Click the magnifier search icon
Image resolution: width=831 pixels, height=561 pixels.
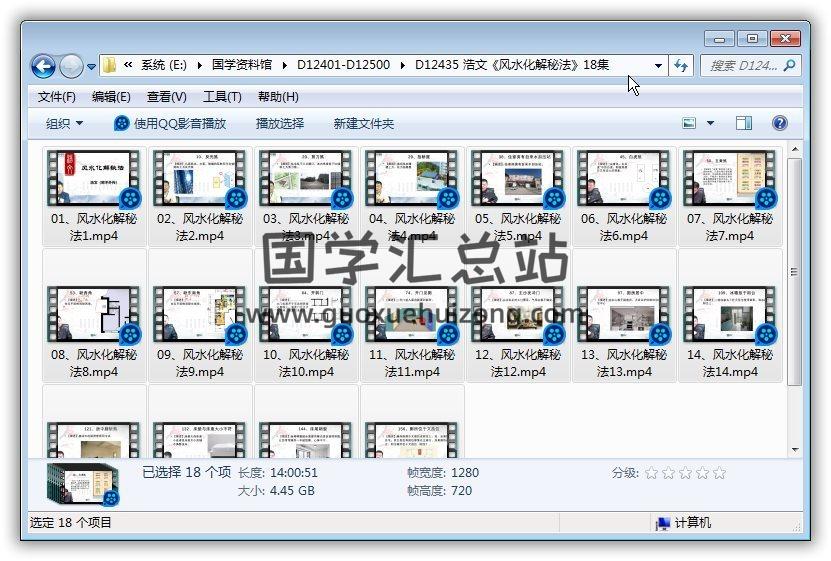pos(789,66)
